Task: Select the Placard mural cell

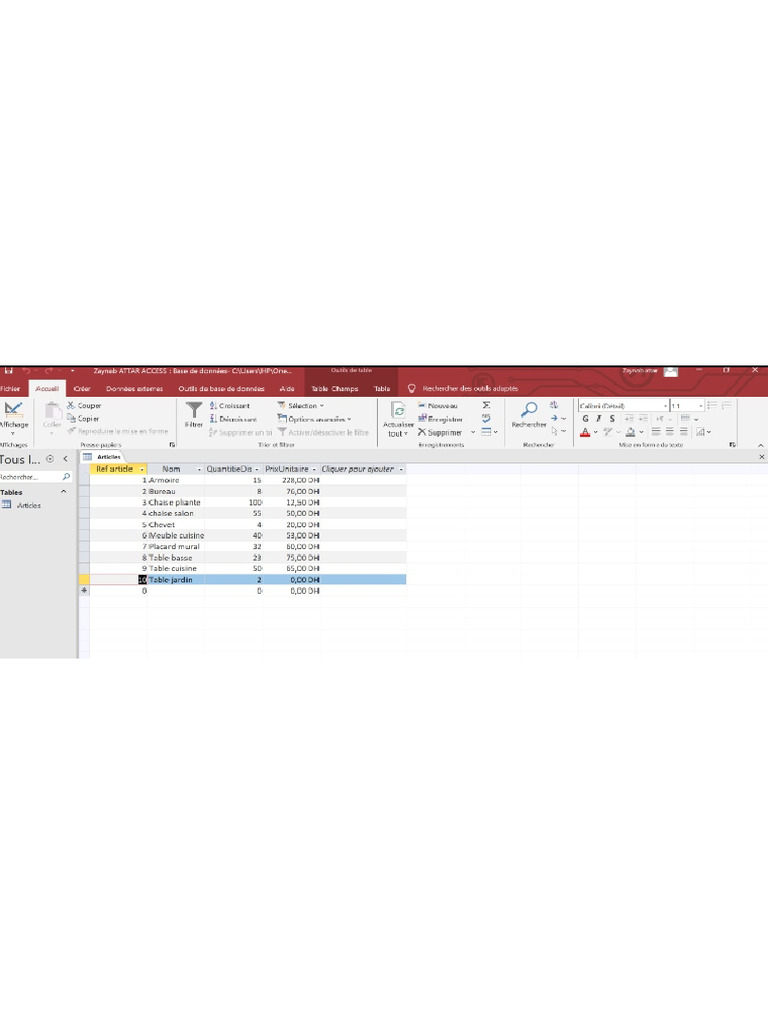Action: [x=175, y=547]
